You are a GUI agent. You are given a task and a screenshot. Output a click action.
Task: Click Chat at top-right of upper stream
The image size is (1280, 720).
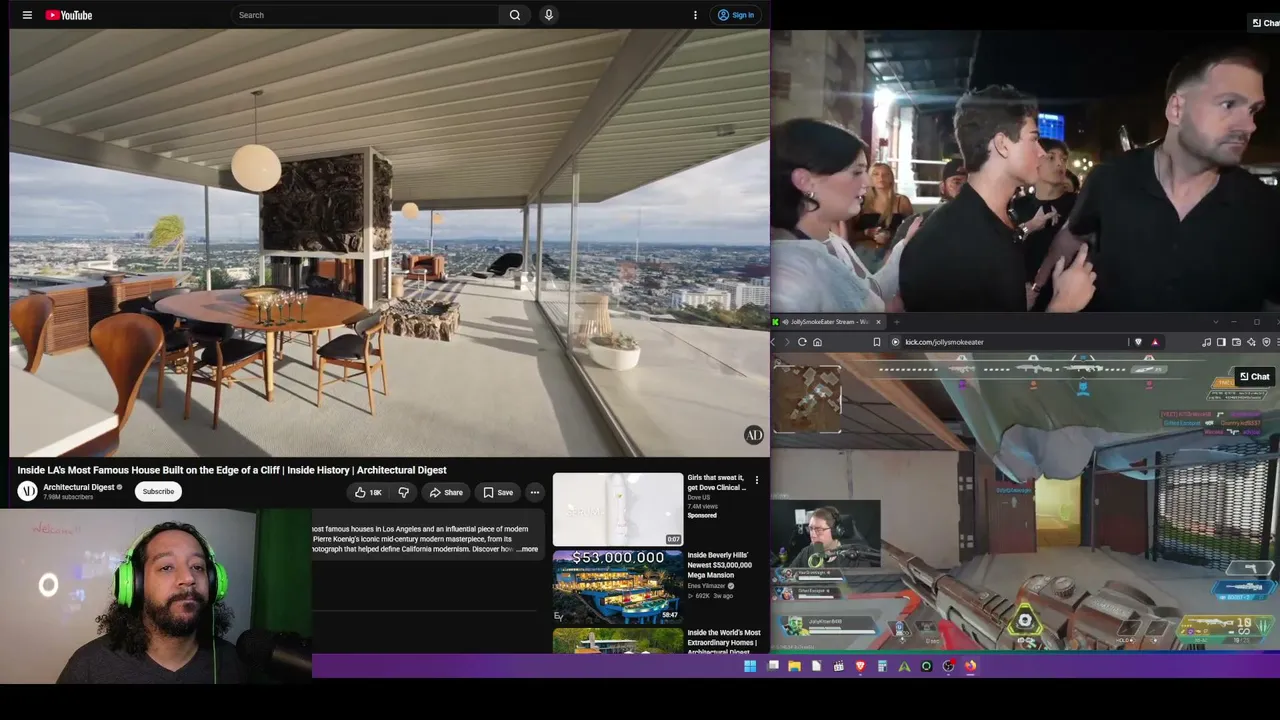(x=1266, y=23)
